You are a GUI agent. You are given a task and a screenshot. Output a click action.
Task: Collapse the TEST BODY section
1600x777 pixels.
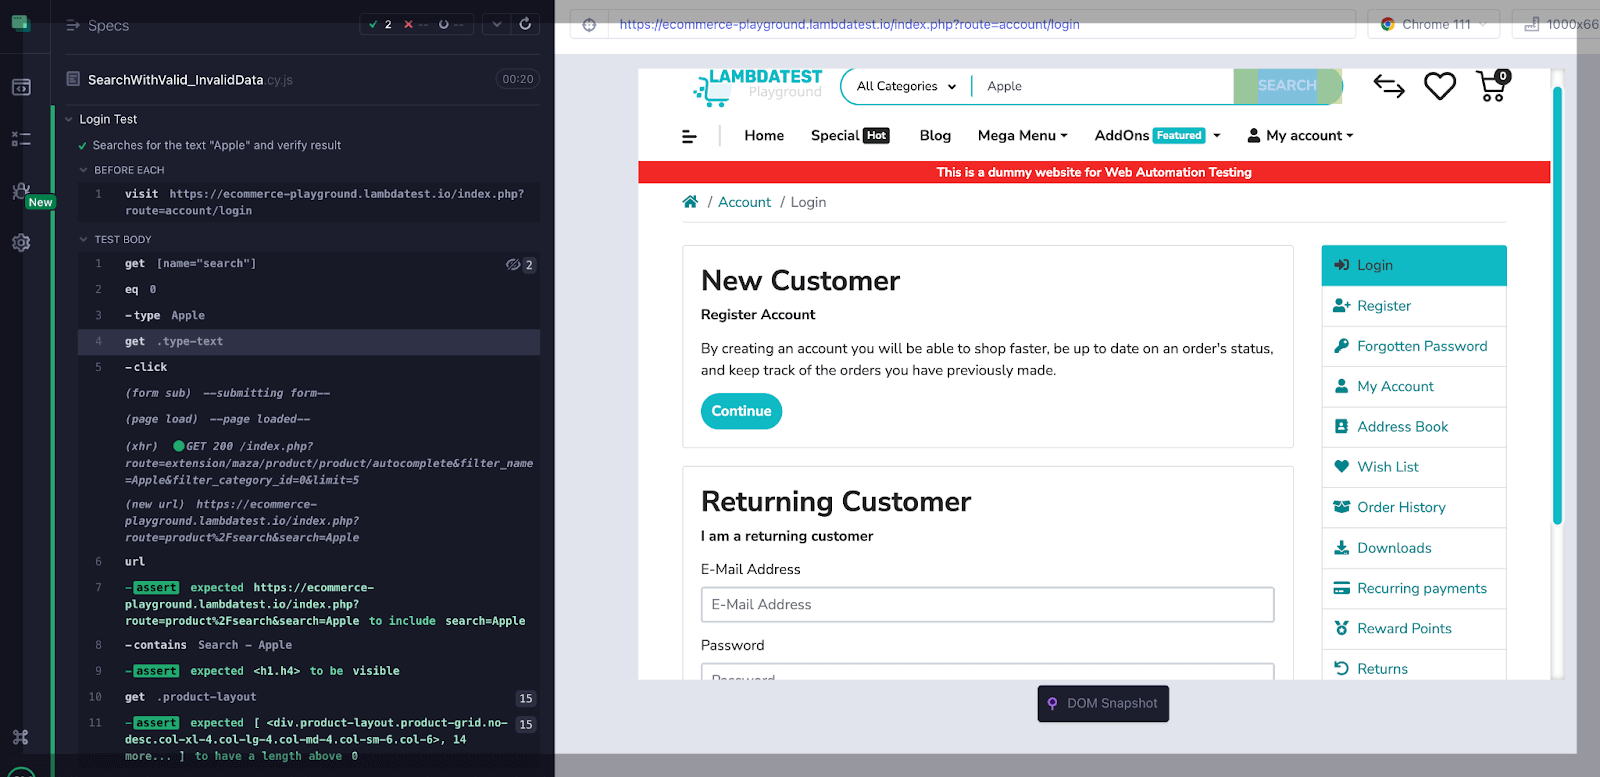84,240
